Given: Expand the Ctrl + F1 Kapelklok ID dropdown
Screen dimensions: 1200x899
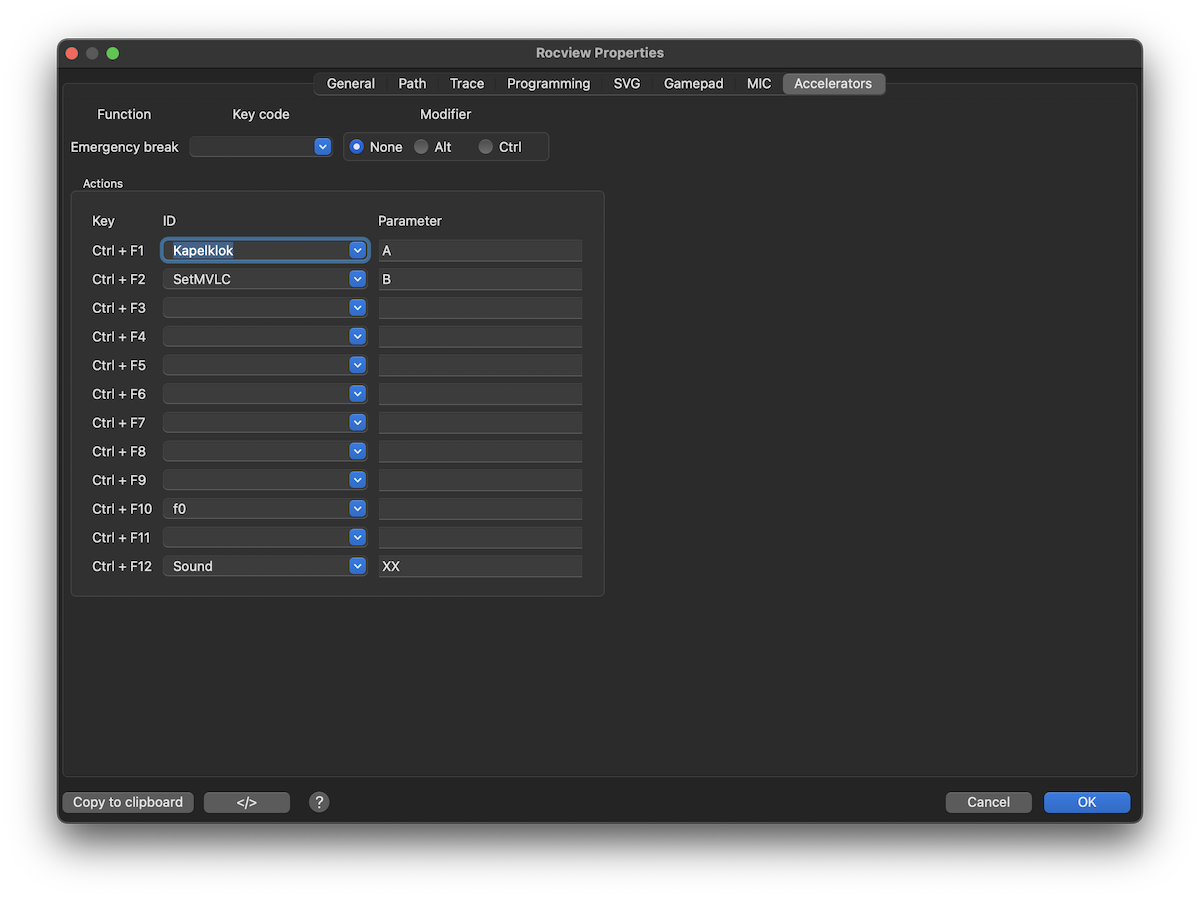Looking at the screenshot, I should click(x=357, y=250).
